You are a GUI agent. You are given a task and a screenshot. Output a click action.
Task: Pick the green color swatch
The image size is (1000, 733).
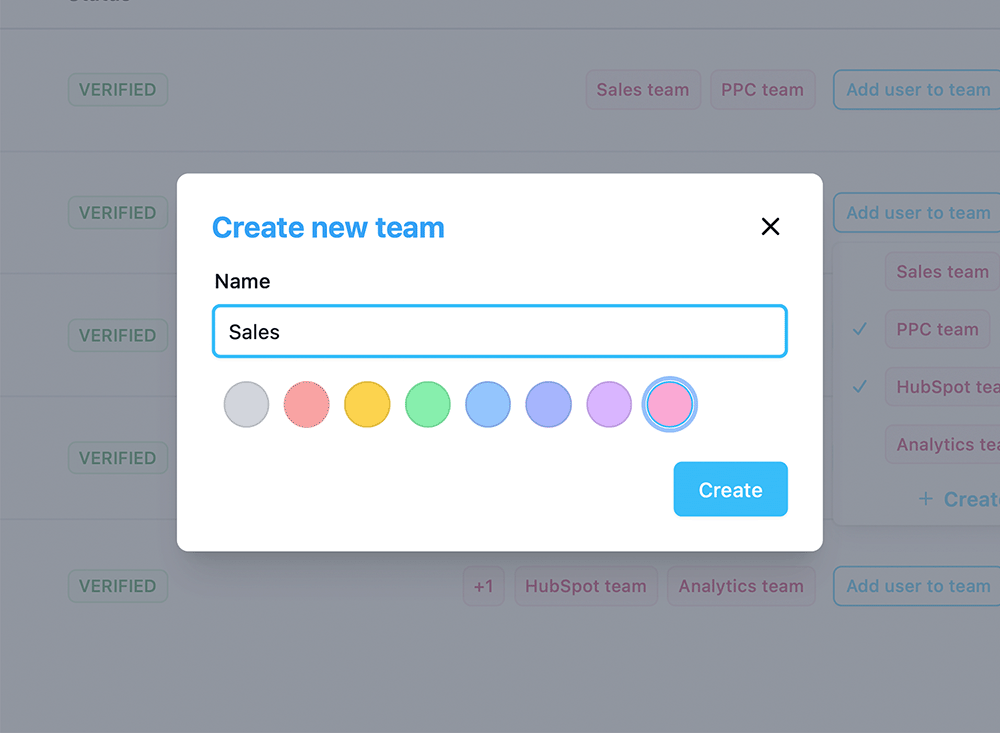(x=427, y=404)
